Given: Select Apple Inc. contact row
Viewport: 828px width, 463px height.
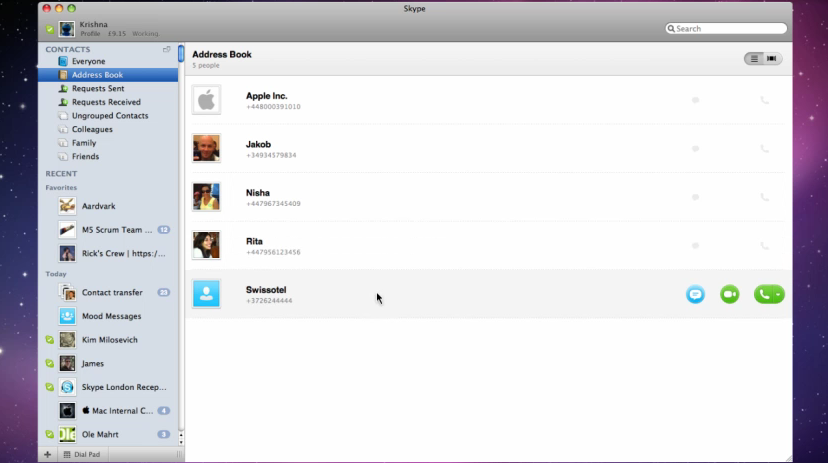Looking at the screenshot, I should pyautogui.click(x=488, y=100).
